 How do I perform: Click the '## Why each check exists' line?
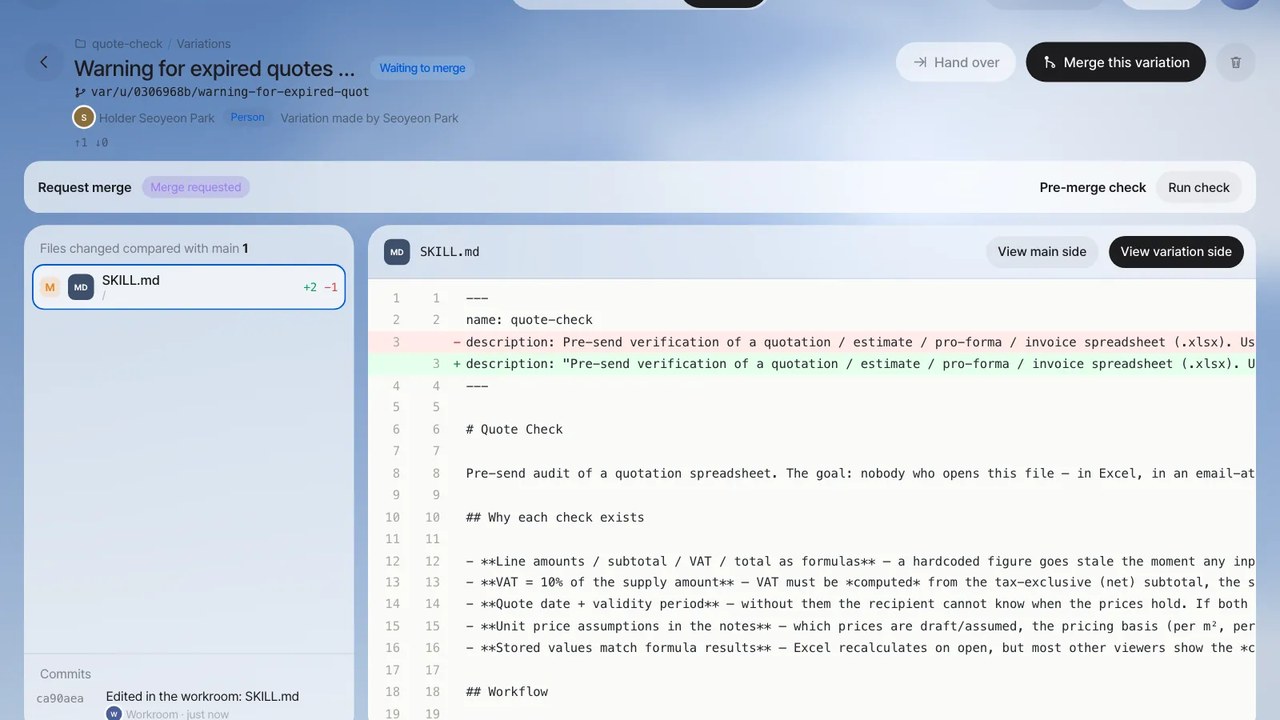[x=555, y=518]
